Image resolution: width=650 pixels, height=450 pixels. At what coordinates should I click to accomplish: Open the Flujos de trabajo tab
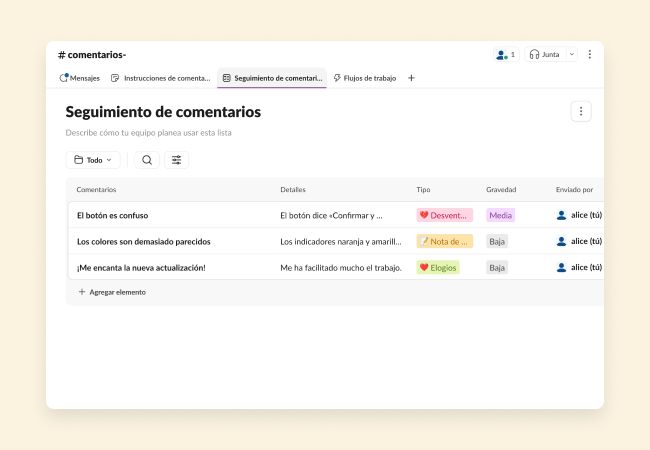[x=364, y=78]
